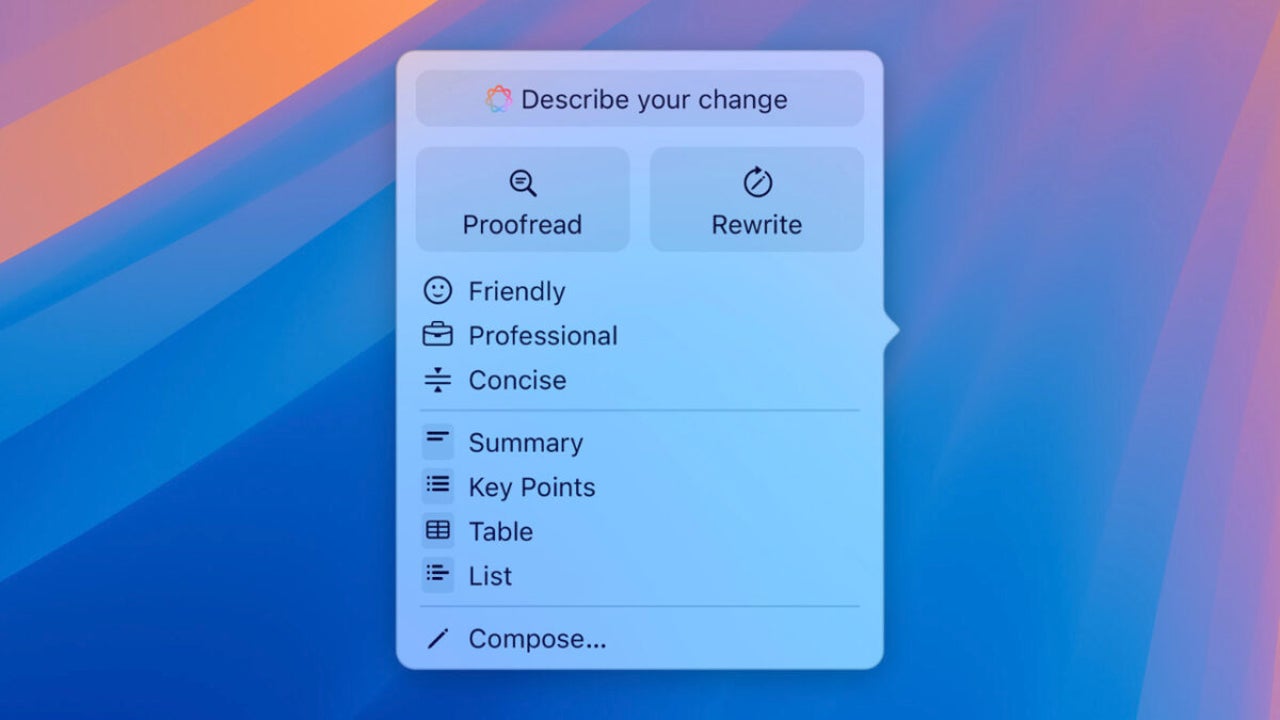The height and width of the screenshot is (720, 1280).
Task: Click the list icon beside List
Action: pyautogui.click(x=437, y=574)
